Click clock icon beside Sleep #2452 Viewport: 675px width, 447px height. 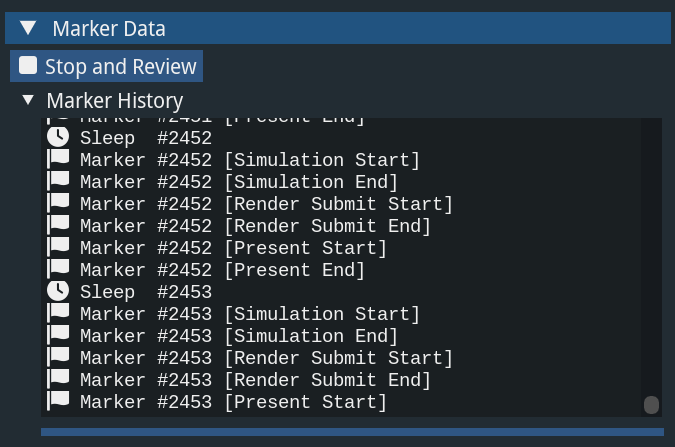59,138
